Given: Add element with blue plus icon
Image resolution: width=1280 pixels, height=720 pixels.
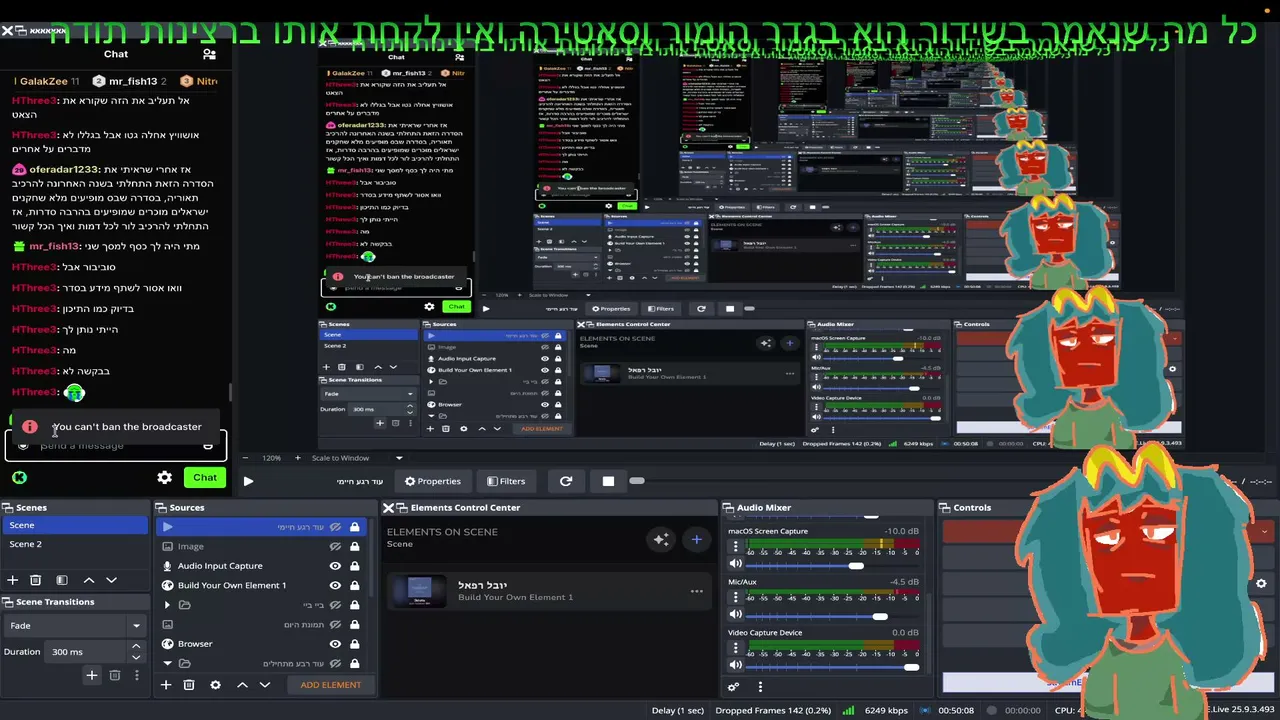Looking at the screenshot, I should coord(697,540).
